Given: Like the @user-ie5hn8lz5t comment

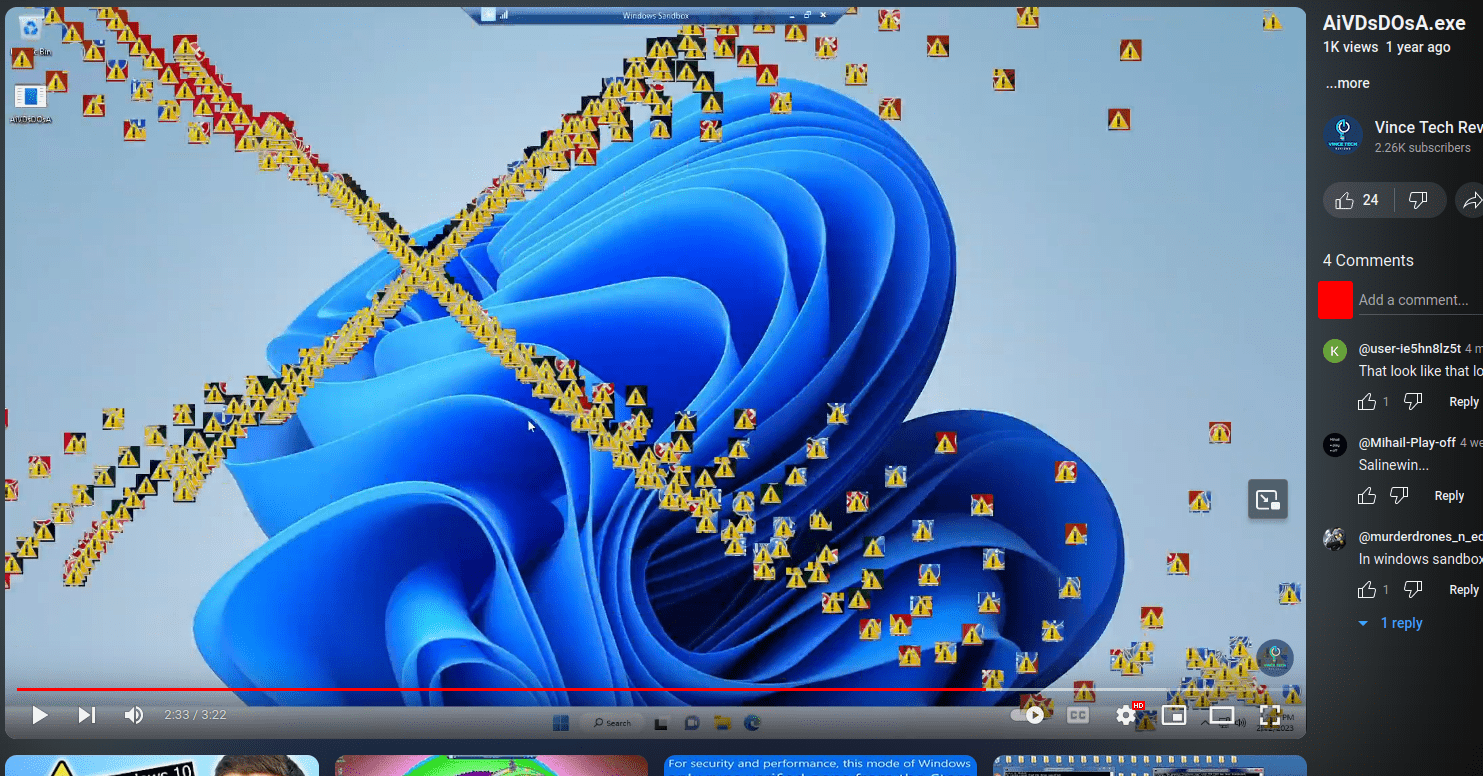Looking at the screenshot, I should coord(1367,402).
